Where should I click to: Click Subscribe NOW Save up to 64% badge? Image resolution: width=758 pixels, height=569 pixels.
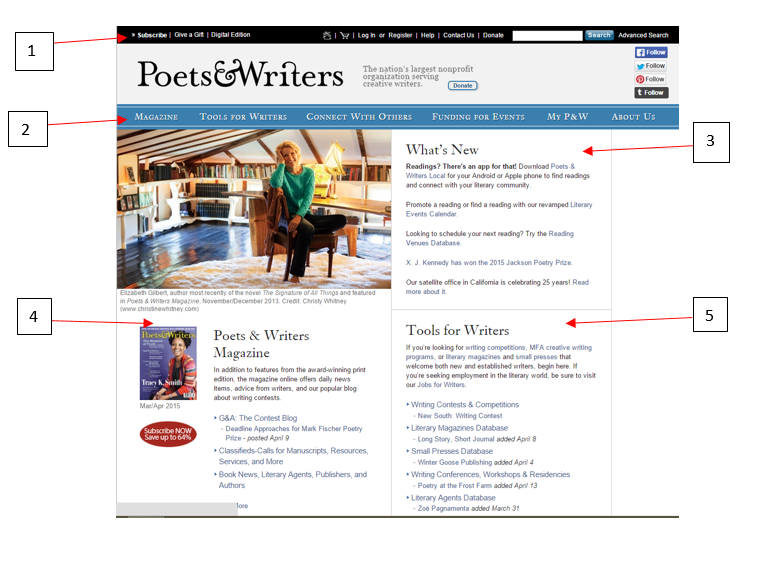point(168,434)
